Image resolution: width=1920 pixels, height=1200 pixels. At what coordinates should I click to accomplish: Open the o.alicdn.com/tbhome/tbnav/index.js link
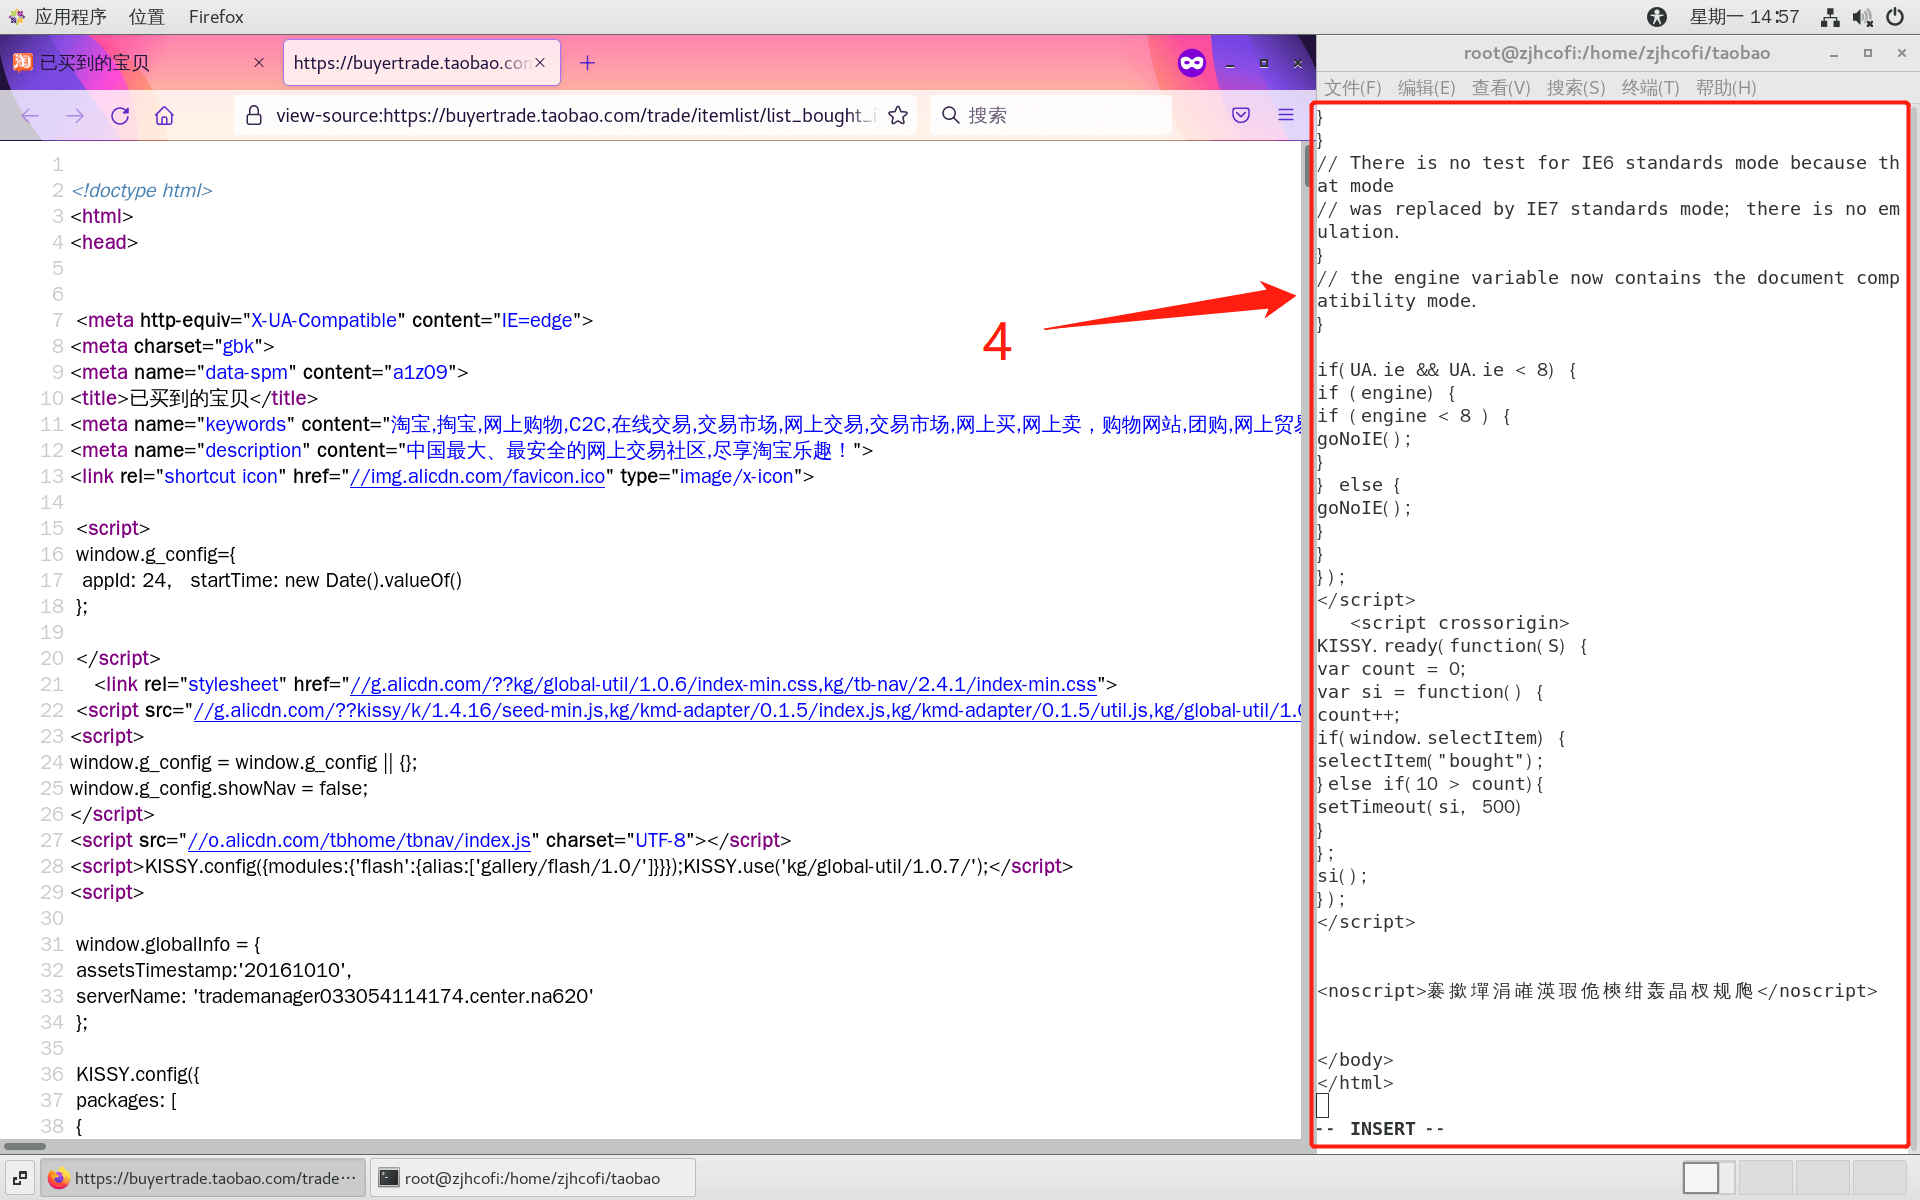359,841
